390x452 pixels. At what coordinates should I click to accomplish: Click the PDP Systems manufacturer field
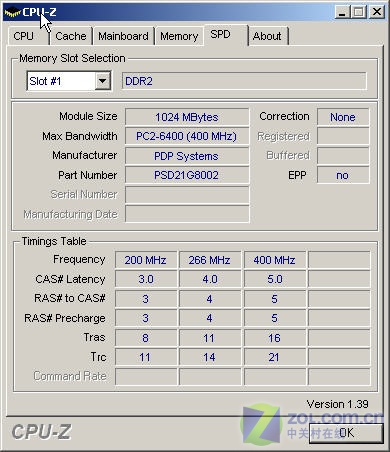click(187, 156)
